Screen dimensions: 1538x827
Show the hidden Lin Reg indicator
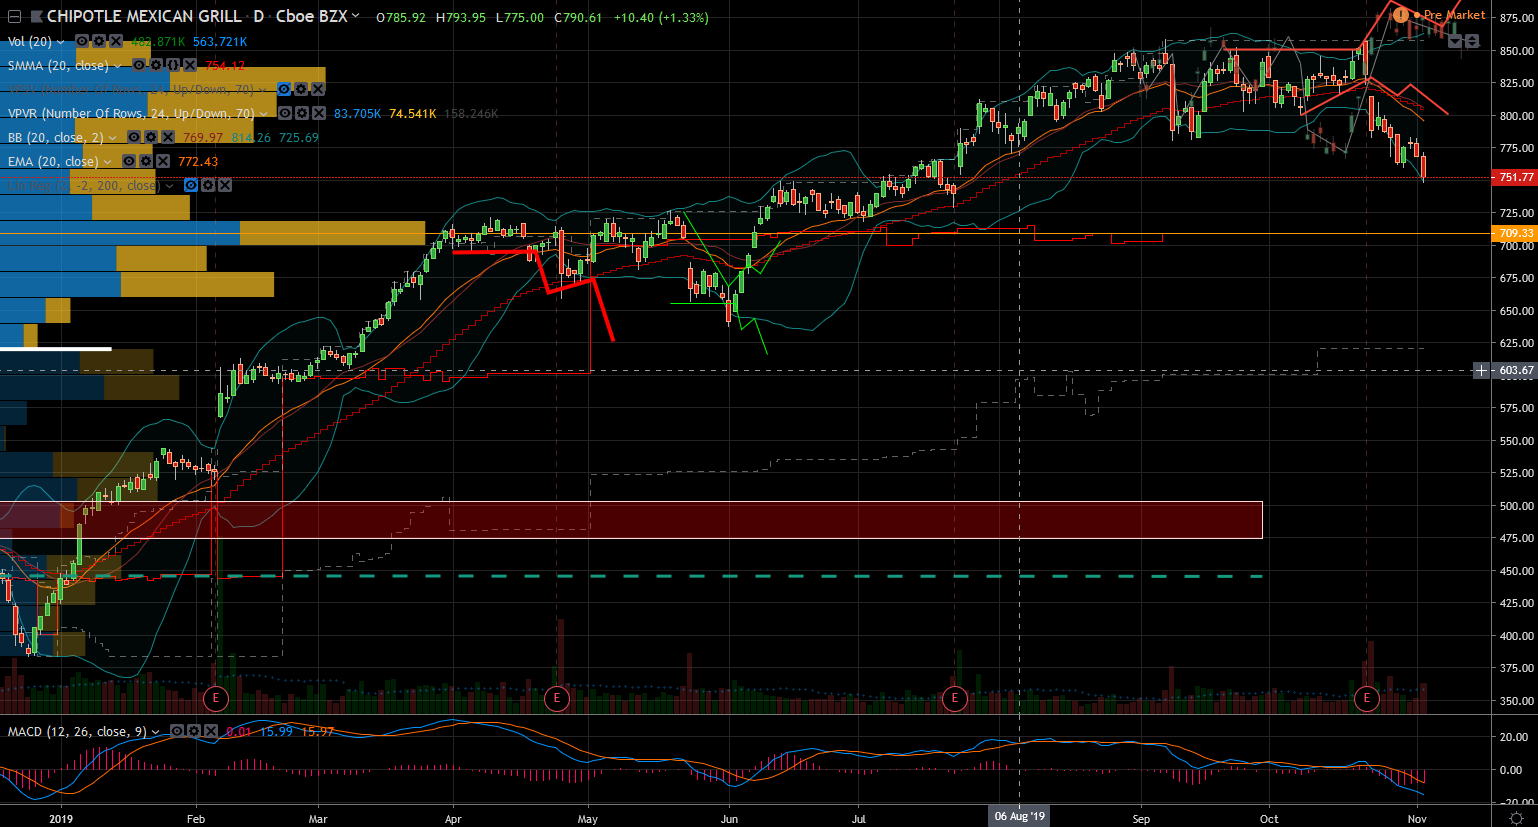(191, 185)
